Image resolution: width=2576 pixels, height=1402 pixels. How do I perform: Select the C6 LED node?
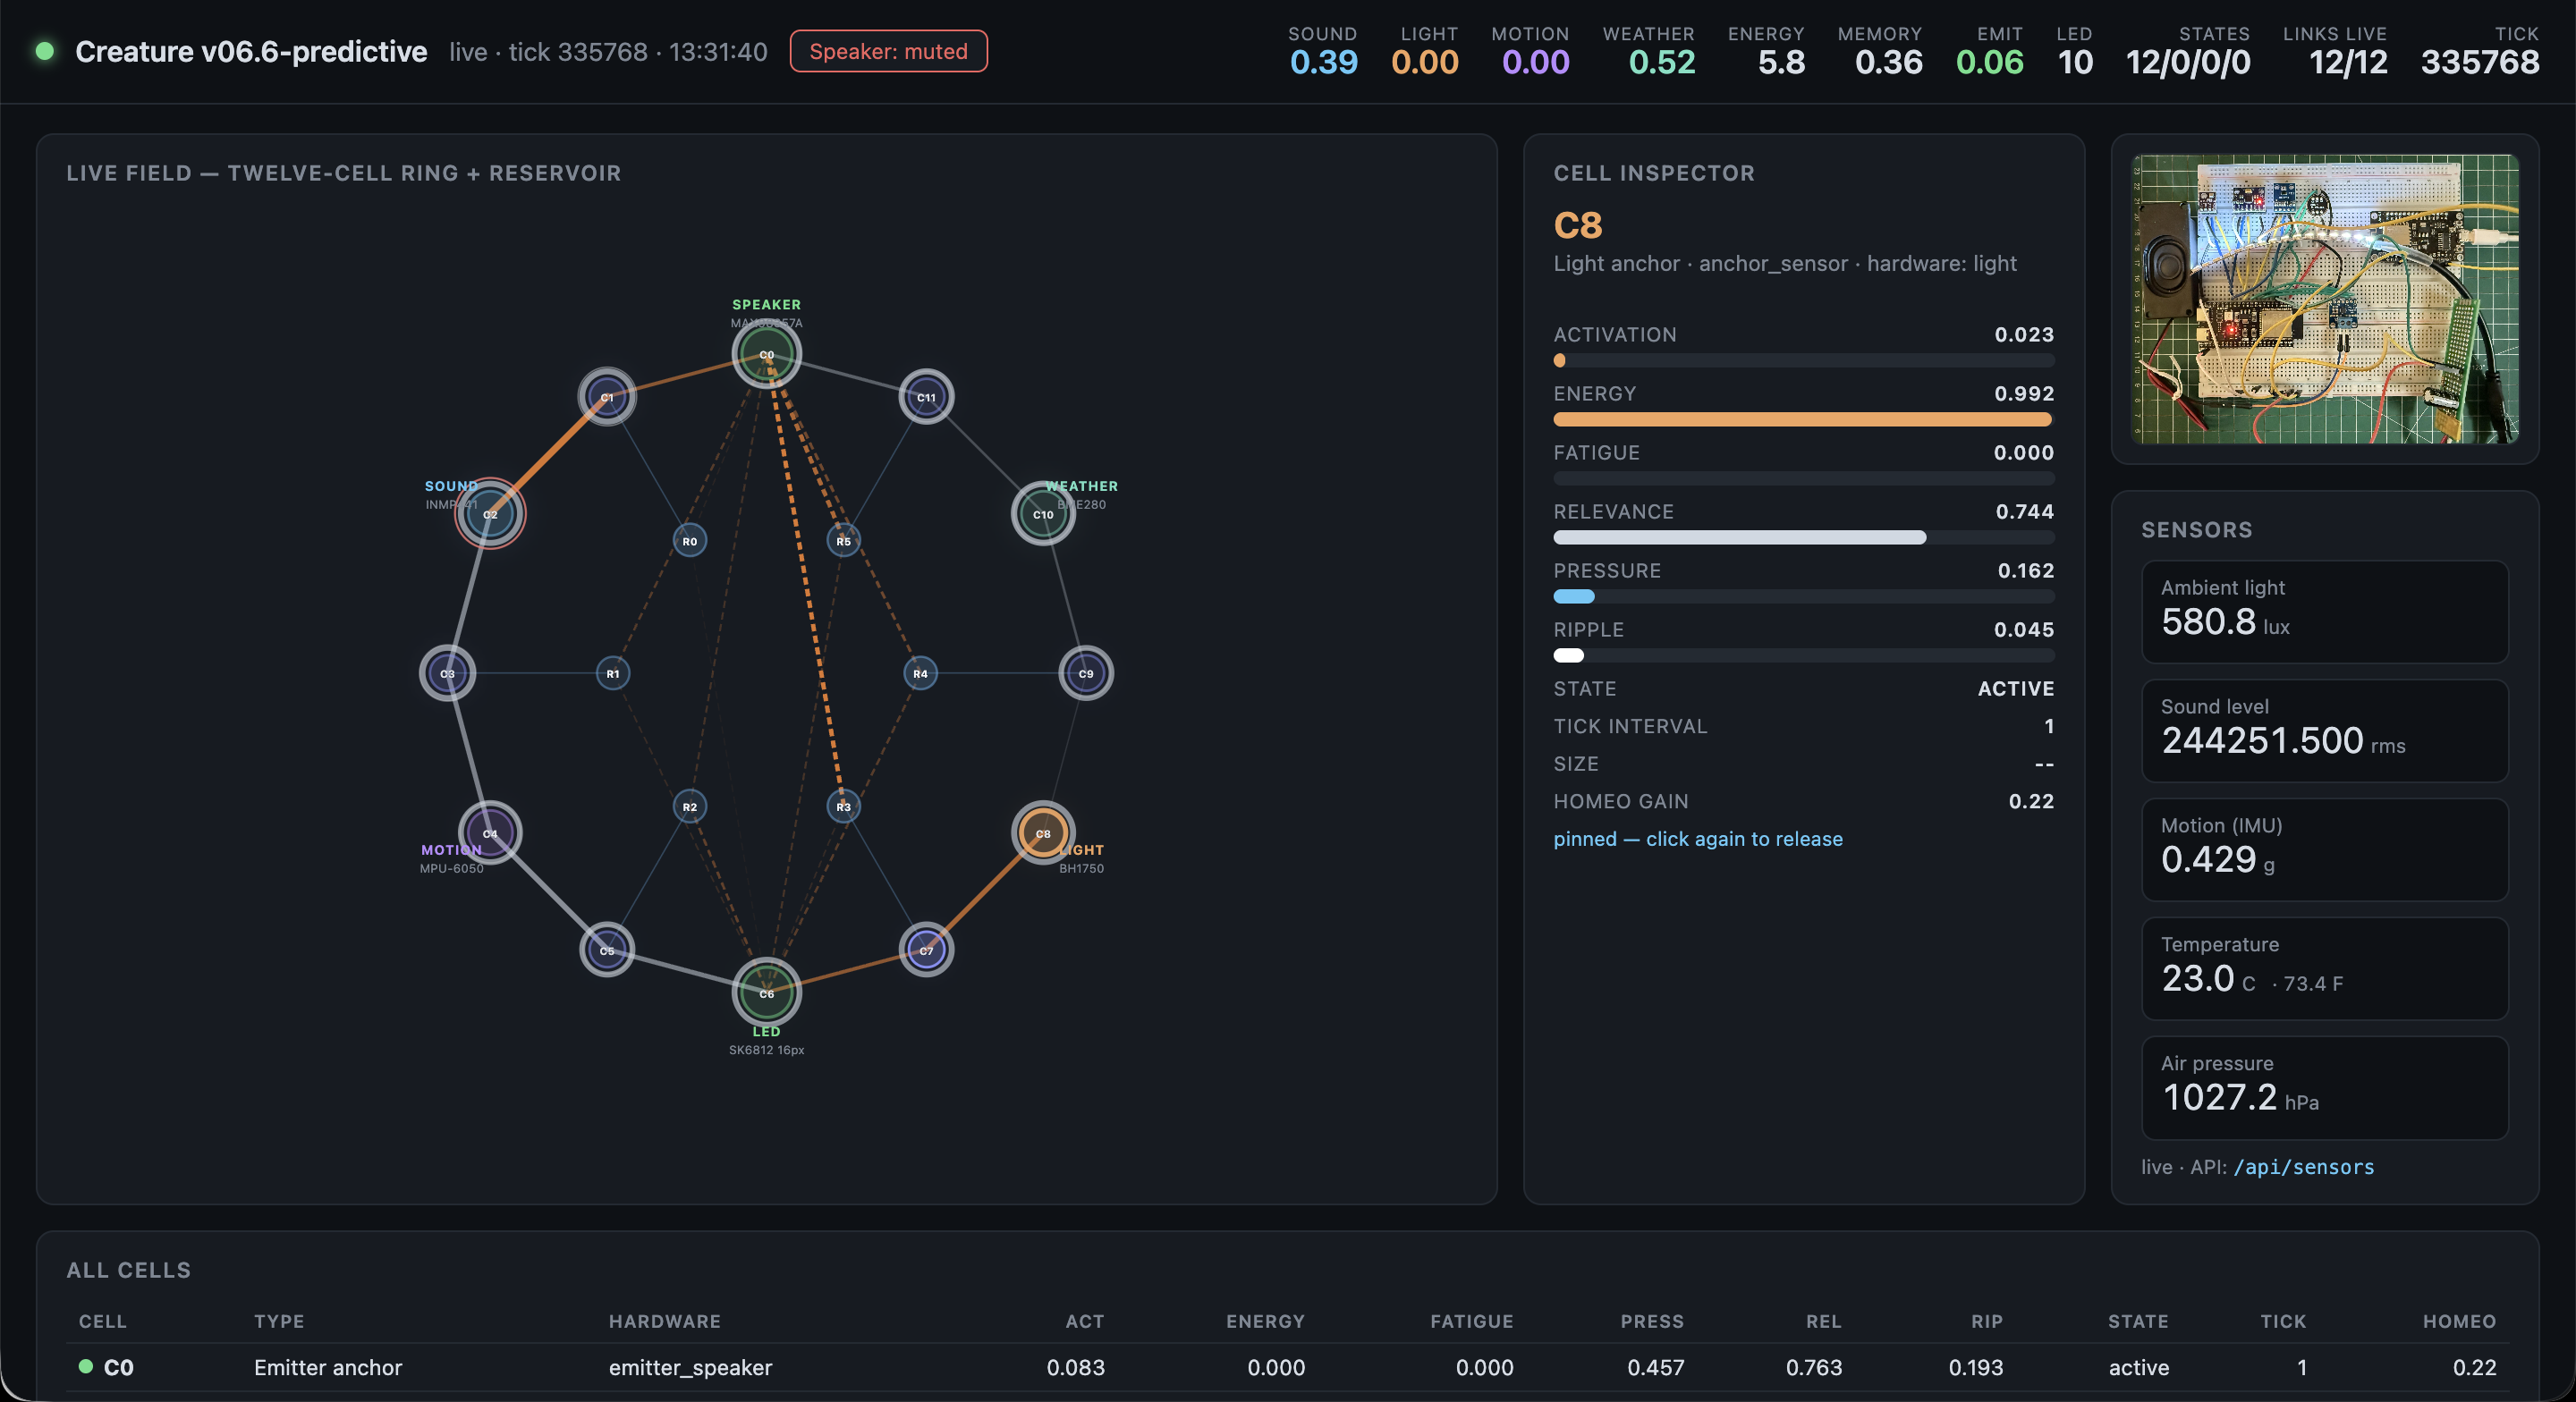click(x=766, y=993)
